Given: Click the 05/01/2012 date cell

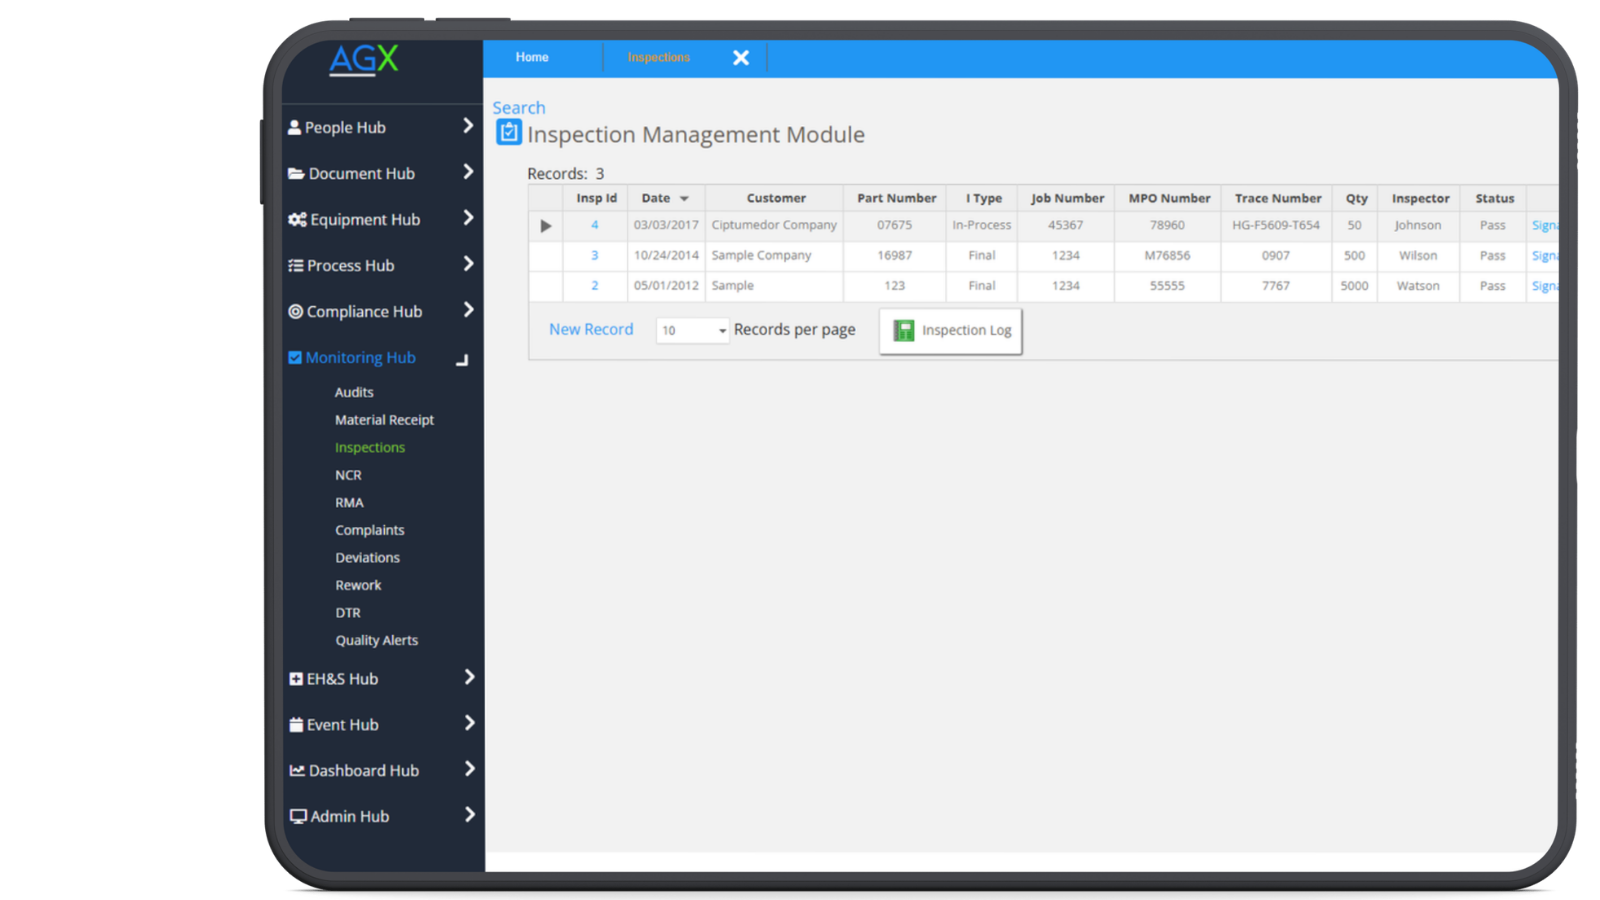Looking at the screenshot, I should click(x=666, y=285).
